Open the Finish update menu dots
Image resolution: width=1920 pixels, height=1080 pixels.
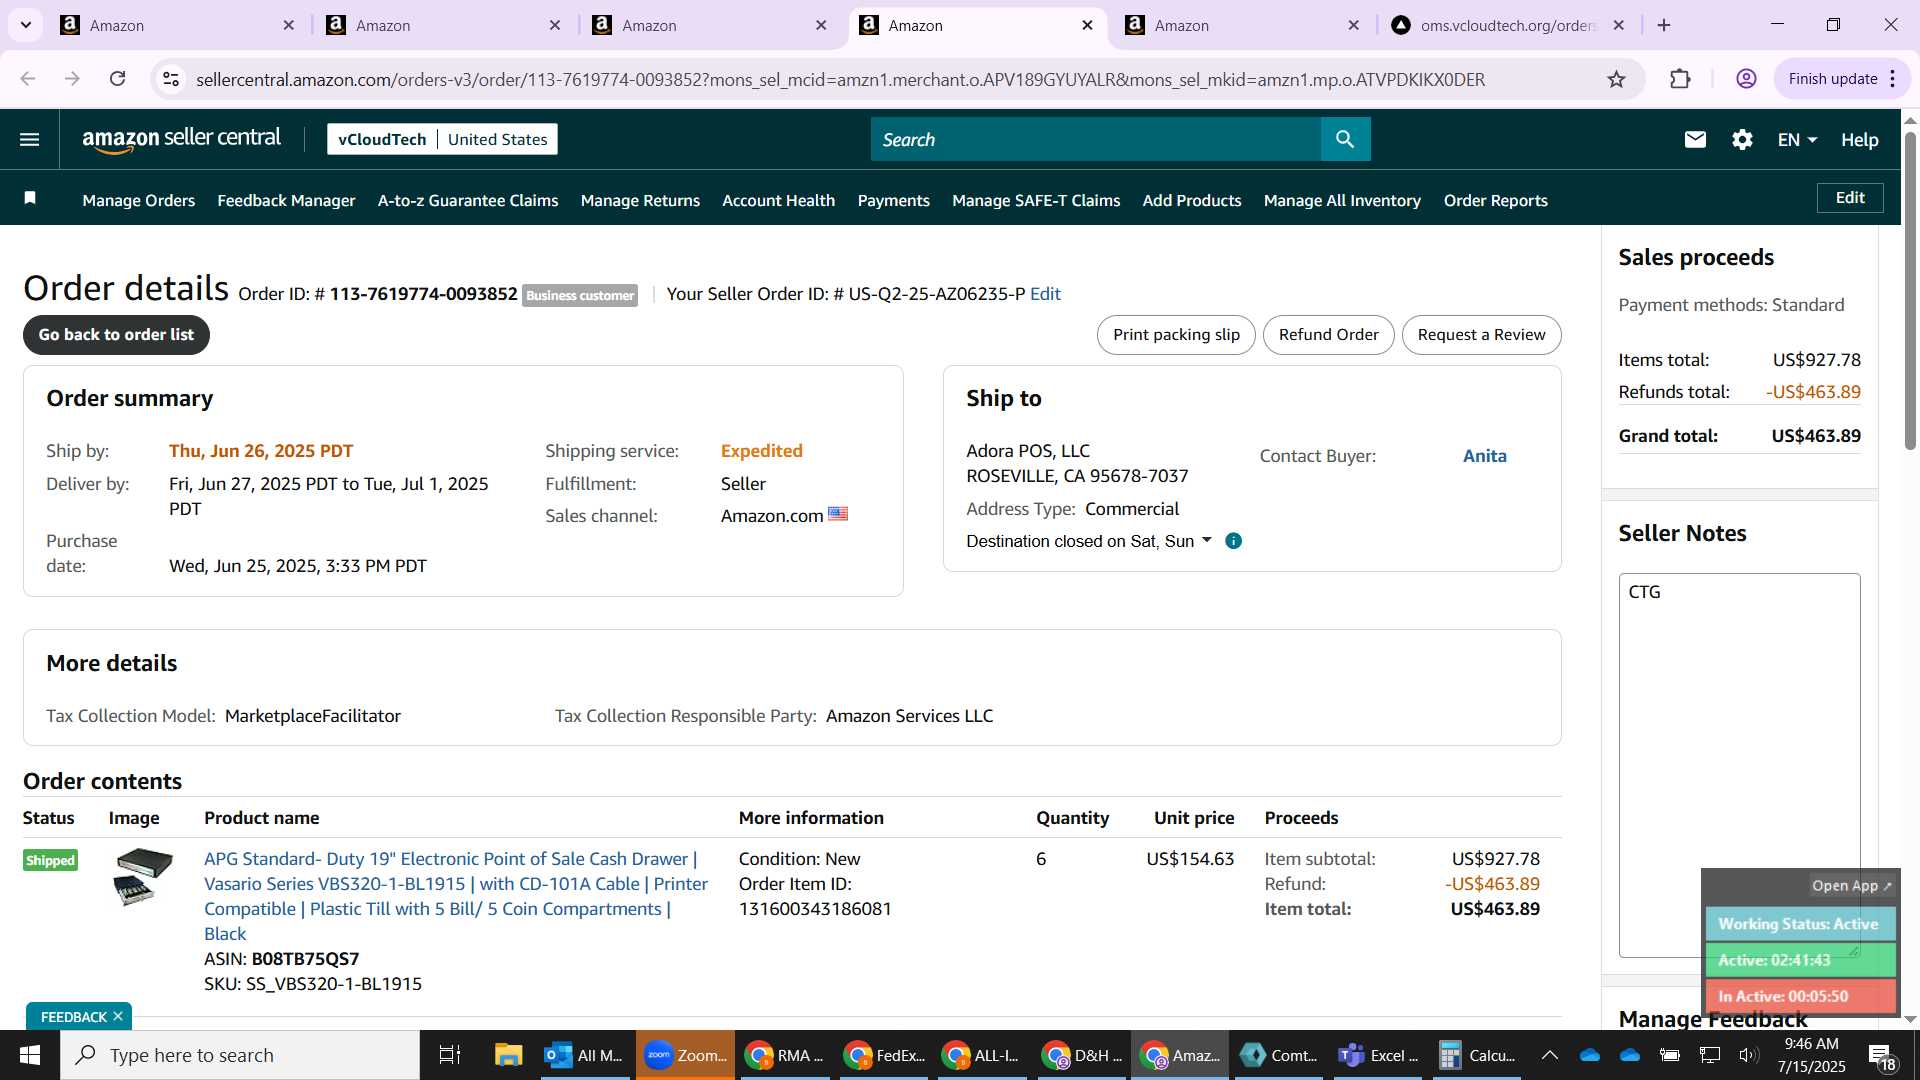tap(1893, 79)
